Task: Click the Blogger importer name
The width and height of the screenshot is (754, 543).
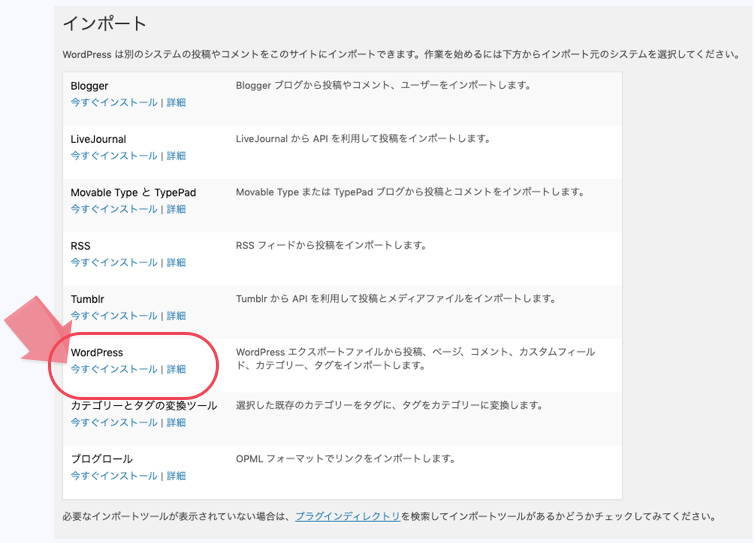Action: click(89, 86)
